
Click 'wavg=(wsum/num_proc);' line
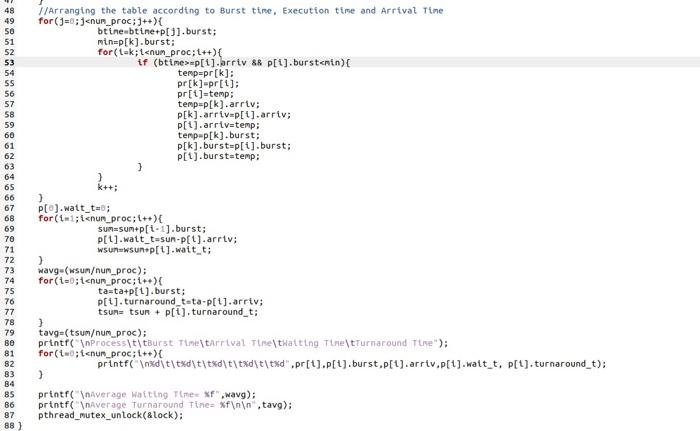coord(92,271)
